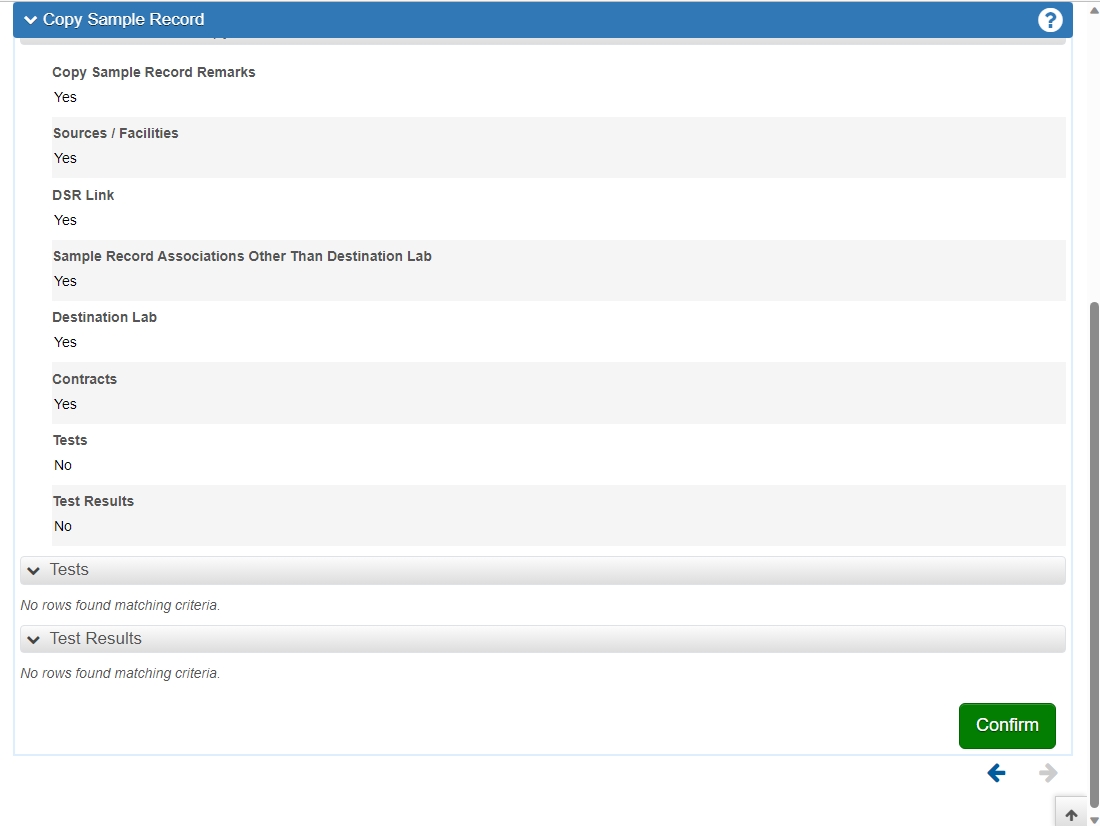
Task: Click the Sources / Facilities label
Action: click(116, 133)
